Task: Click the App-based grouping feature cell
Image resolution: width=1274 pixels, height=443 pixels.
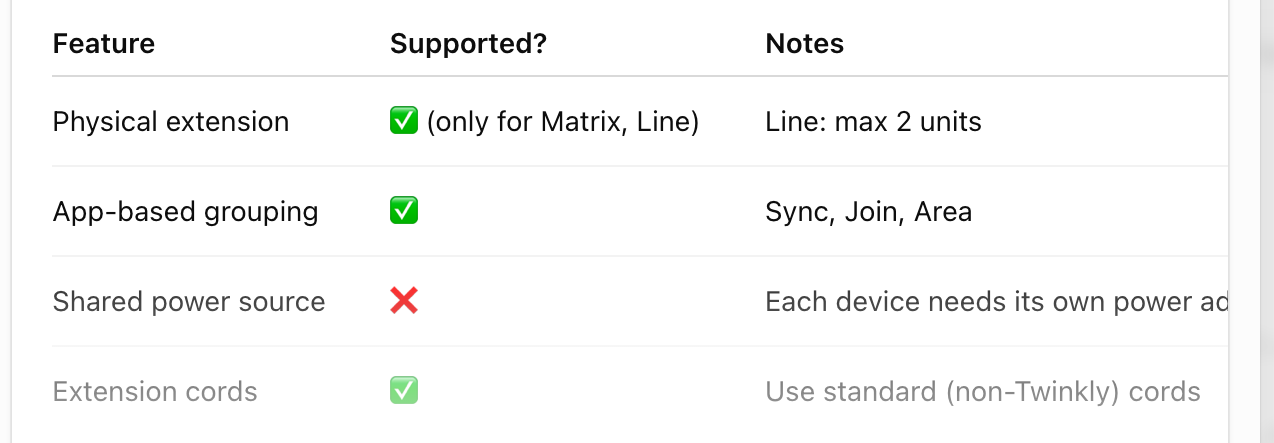Action: (186, 212)
